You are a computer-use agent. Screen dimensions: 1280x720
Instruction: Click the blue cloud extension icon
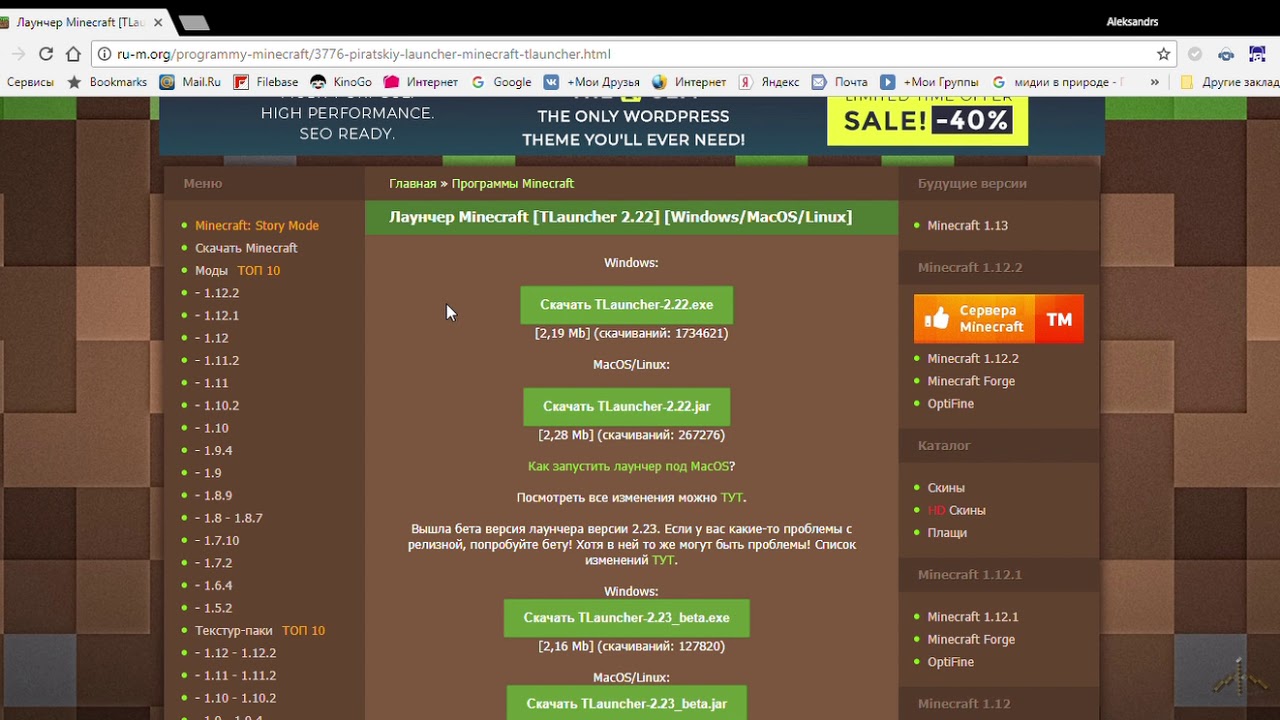1226,54
